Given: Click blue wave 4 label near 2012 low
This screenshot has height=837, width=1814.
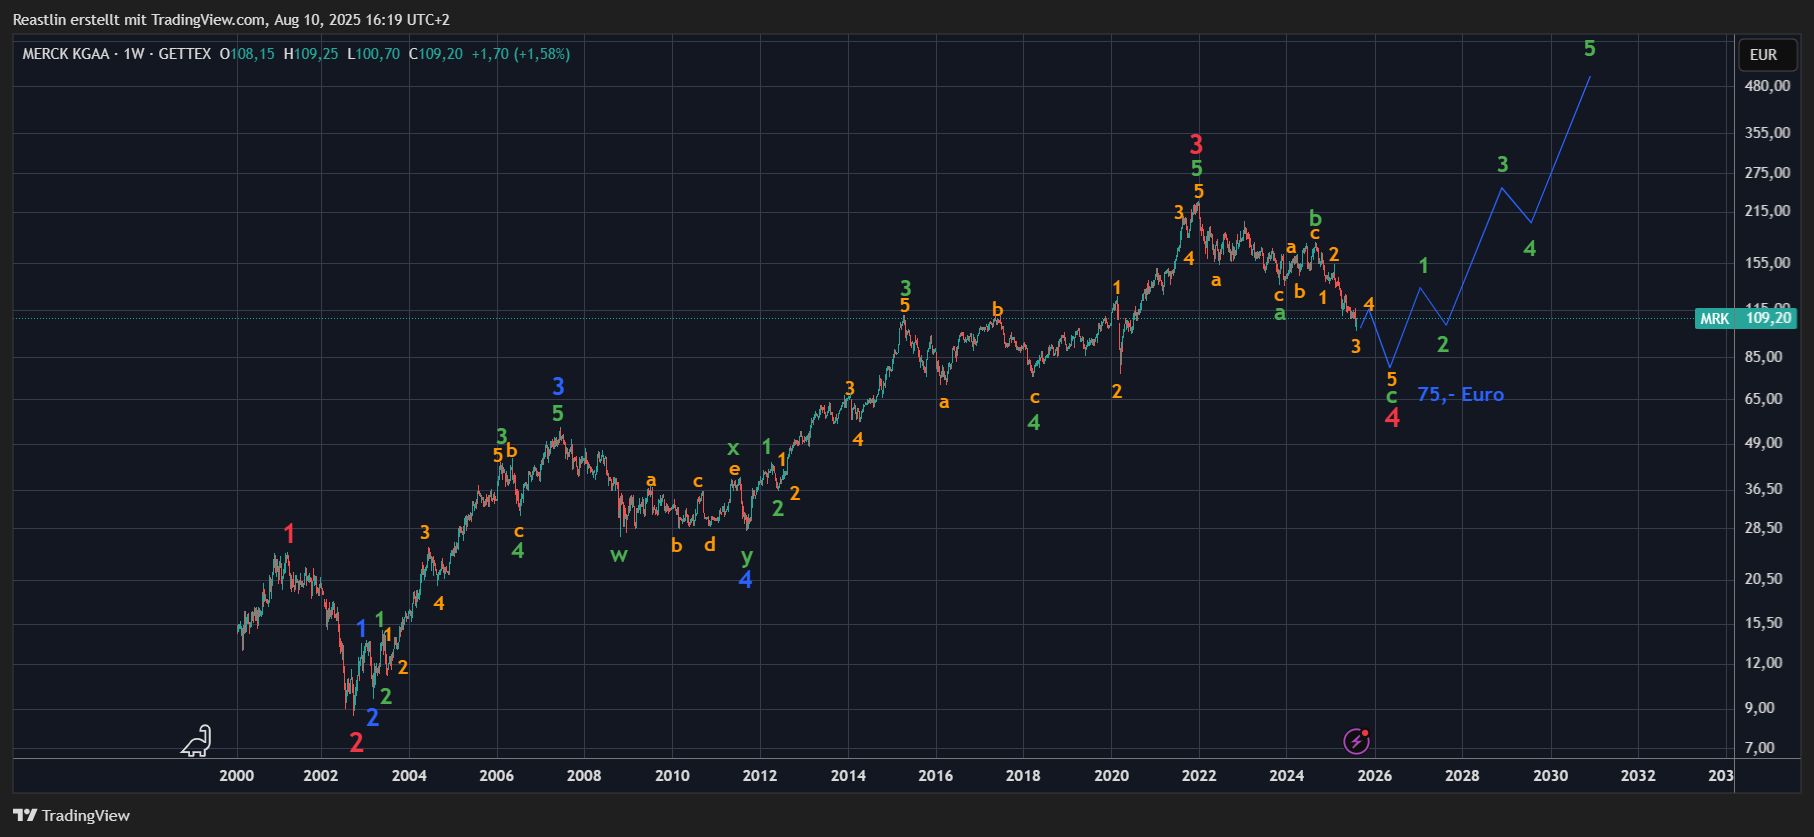Looking at the screenshot, I should (x=745, y=579).
